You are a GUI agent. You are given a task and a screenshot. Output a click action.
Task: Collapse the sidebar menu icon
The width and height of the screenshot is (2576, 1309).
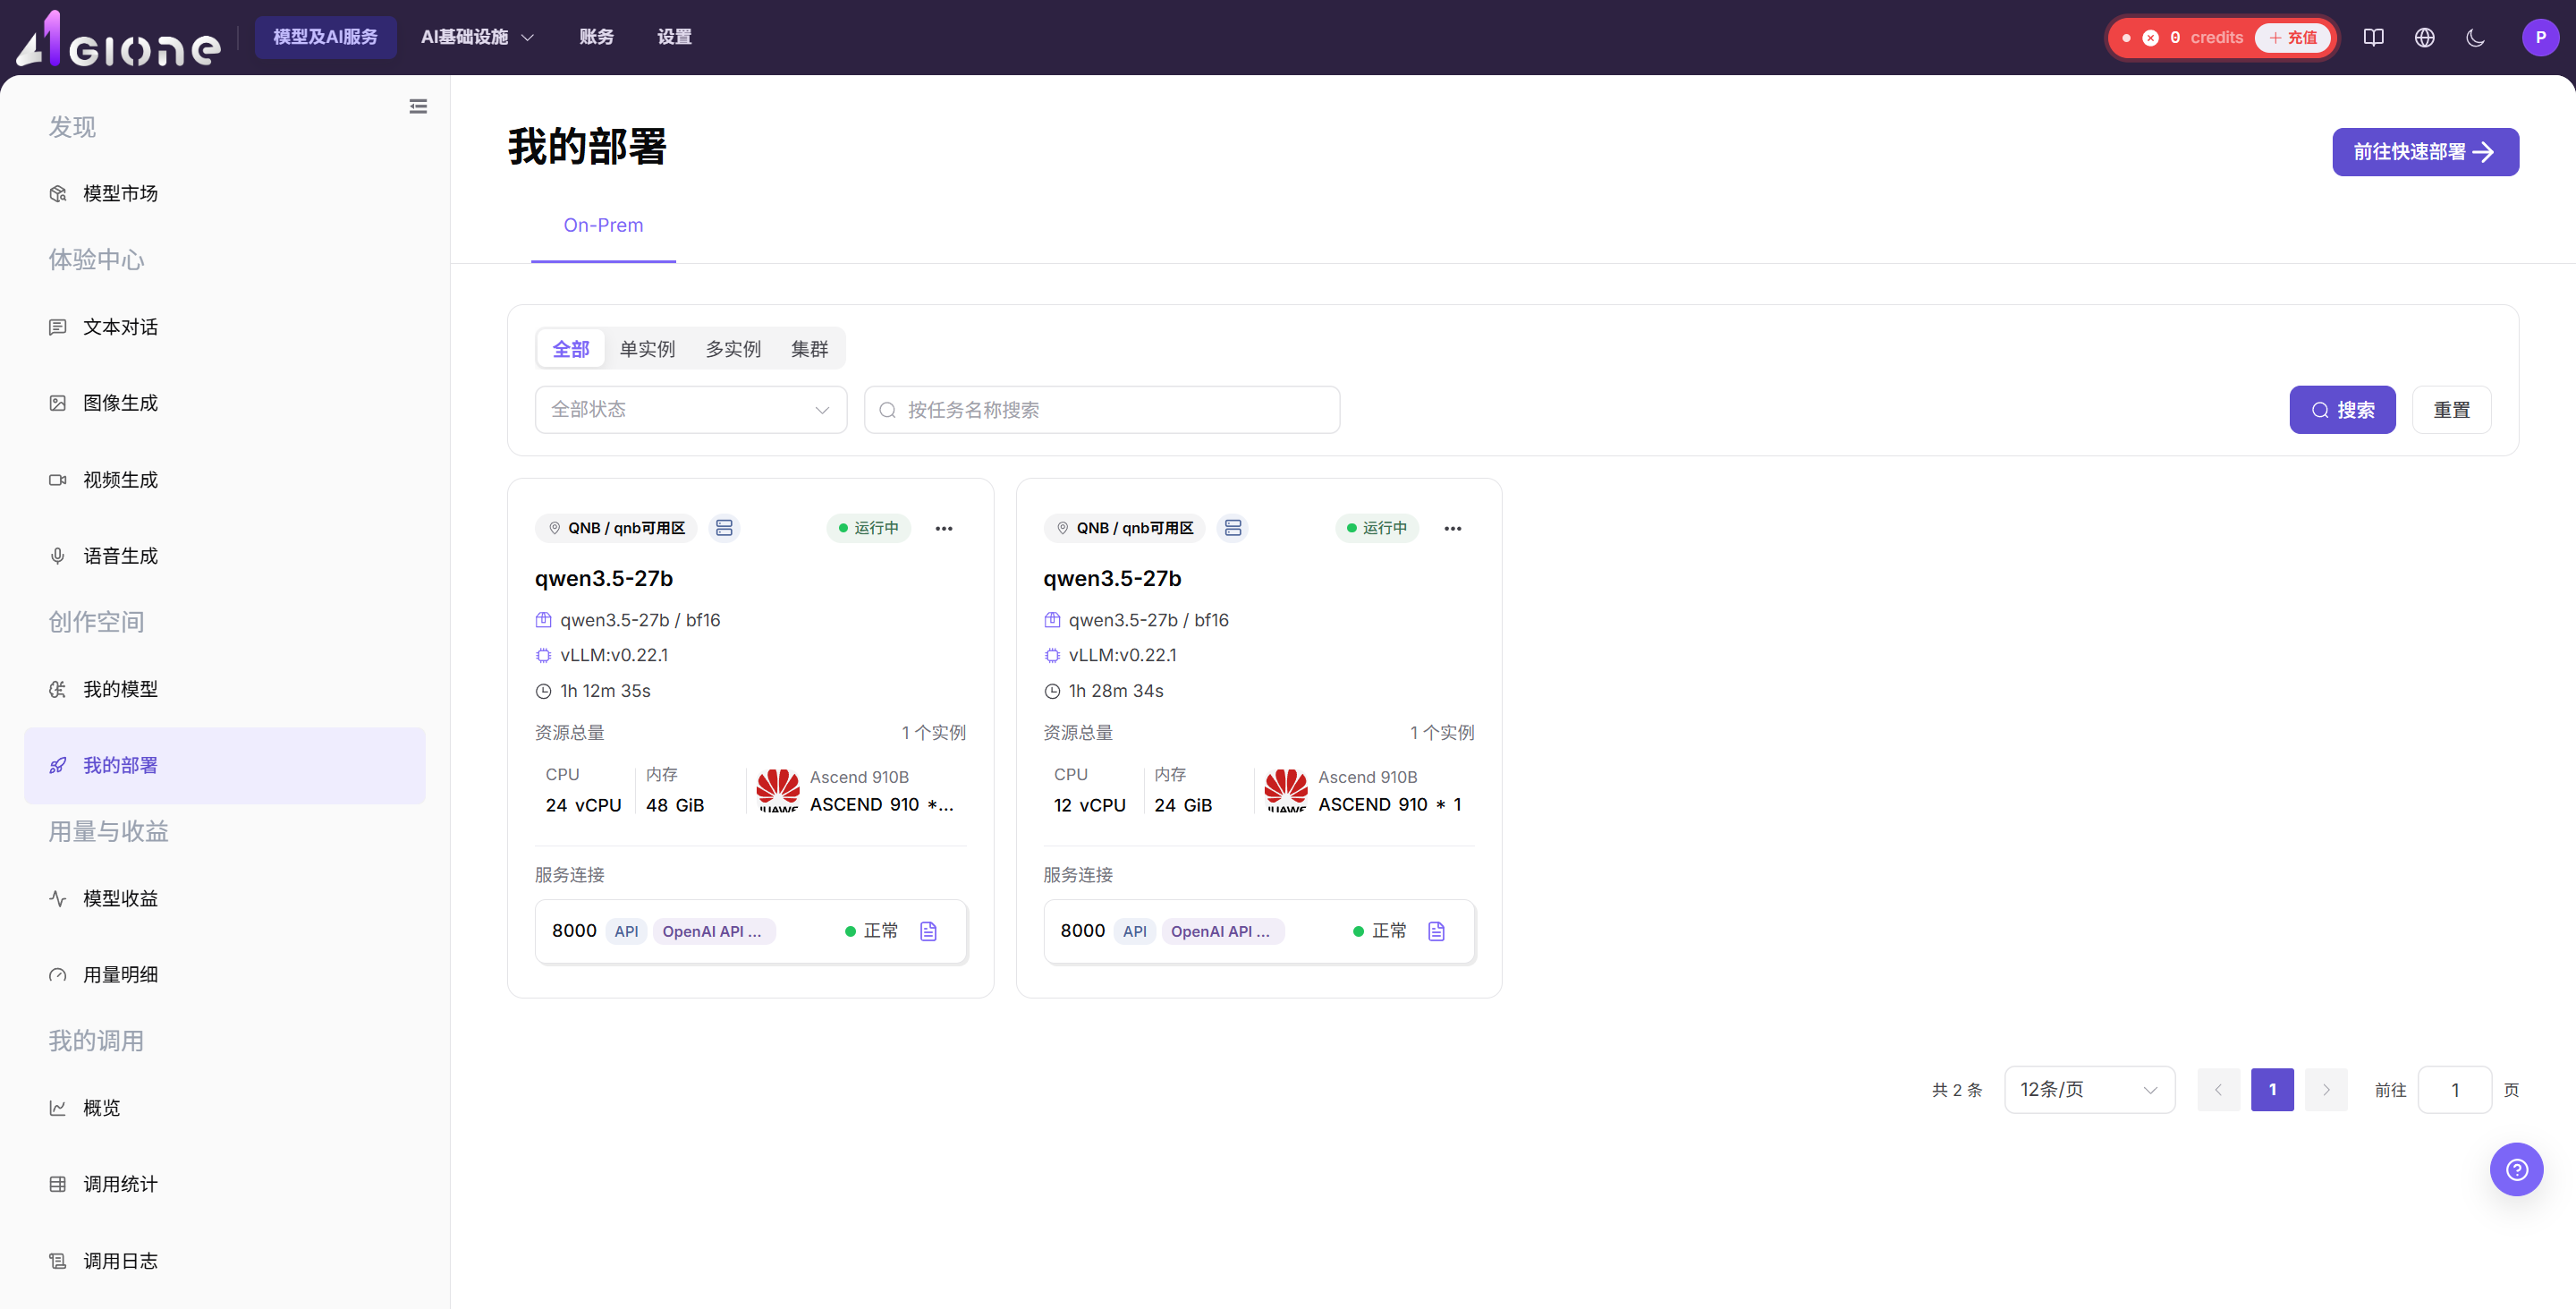[418, 106]
